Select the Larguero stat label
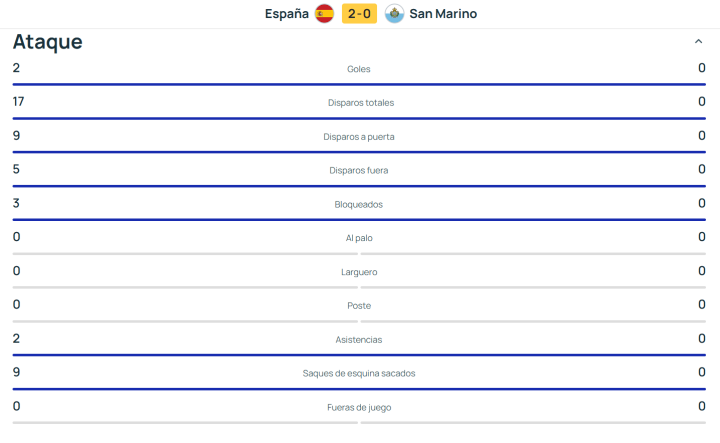Image resolution: width=720 pixels, height=443 pixels. coord(359,272)
